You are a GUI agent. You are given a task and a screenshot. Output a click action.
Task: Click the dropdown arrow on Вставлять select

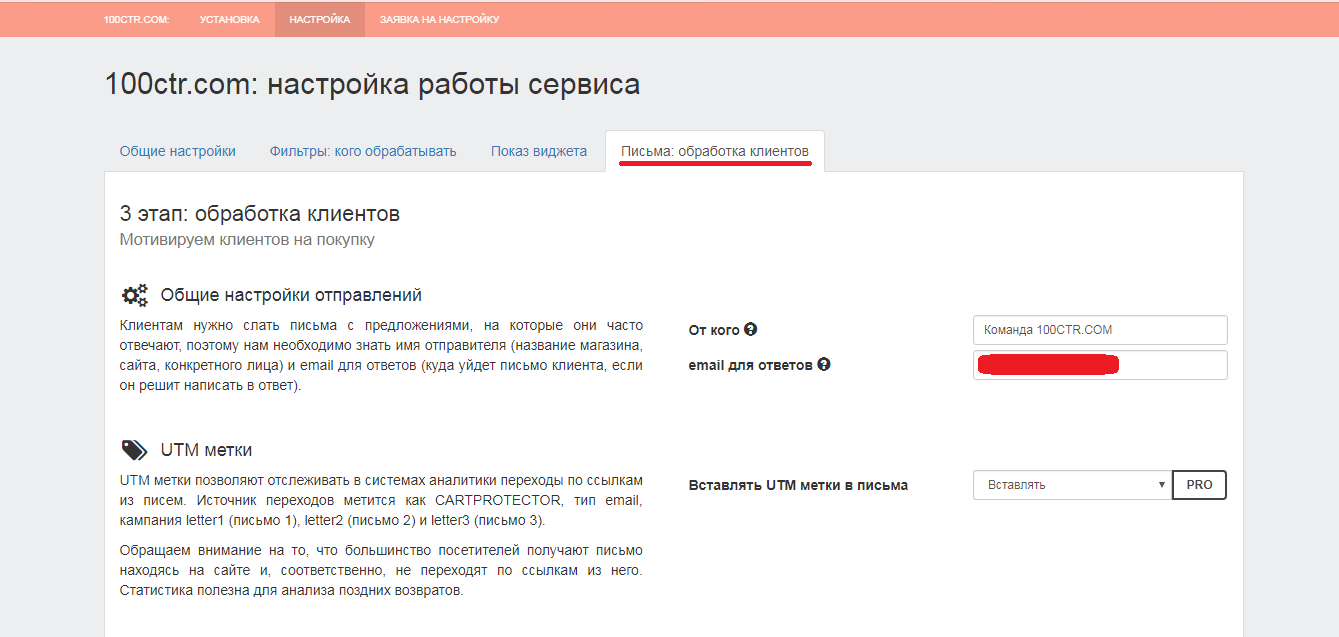pos(1161,485)
